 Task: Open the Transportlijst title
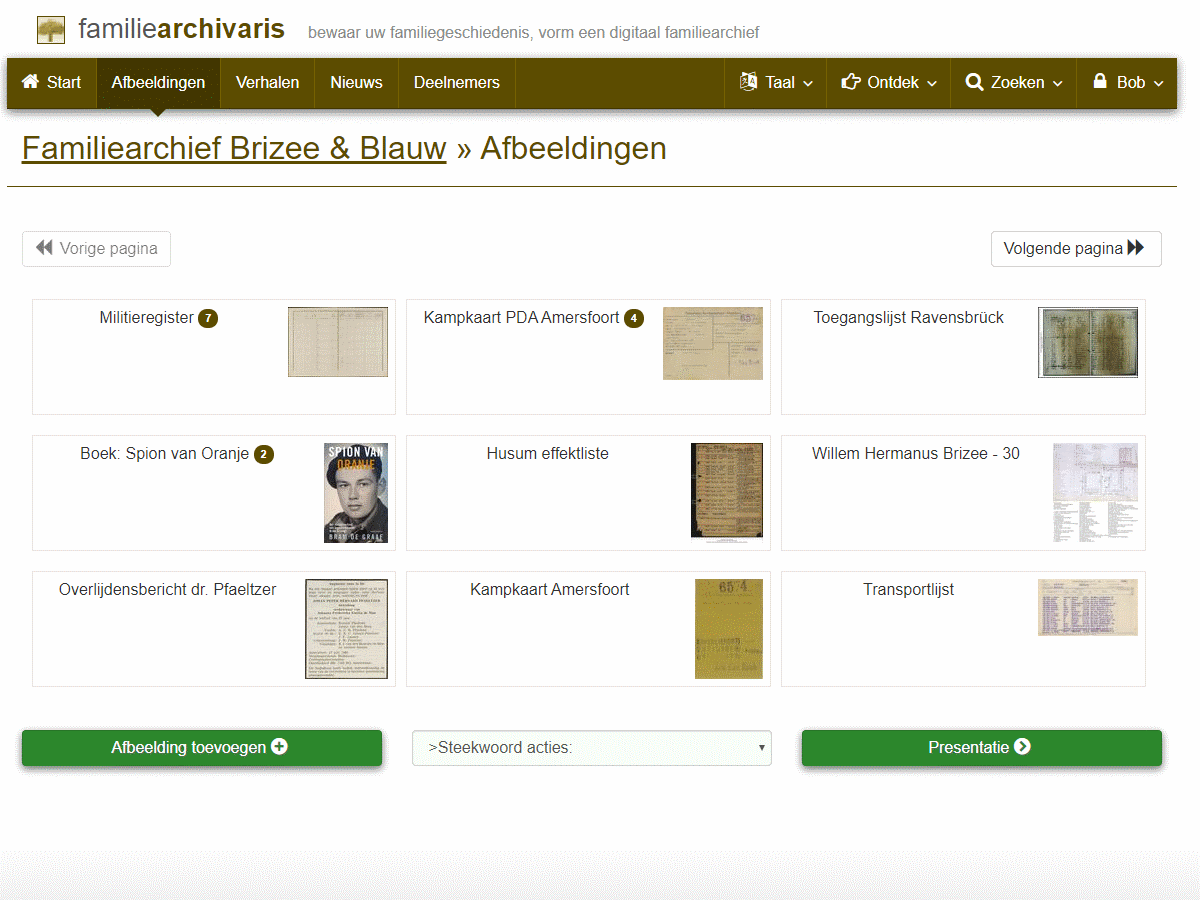pos(908,589)
